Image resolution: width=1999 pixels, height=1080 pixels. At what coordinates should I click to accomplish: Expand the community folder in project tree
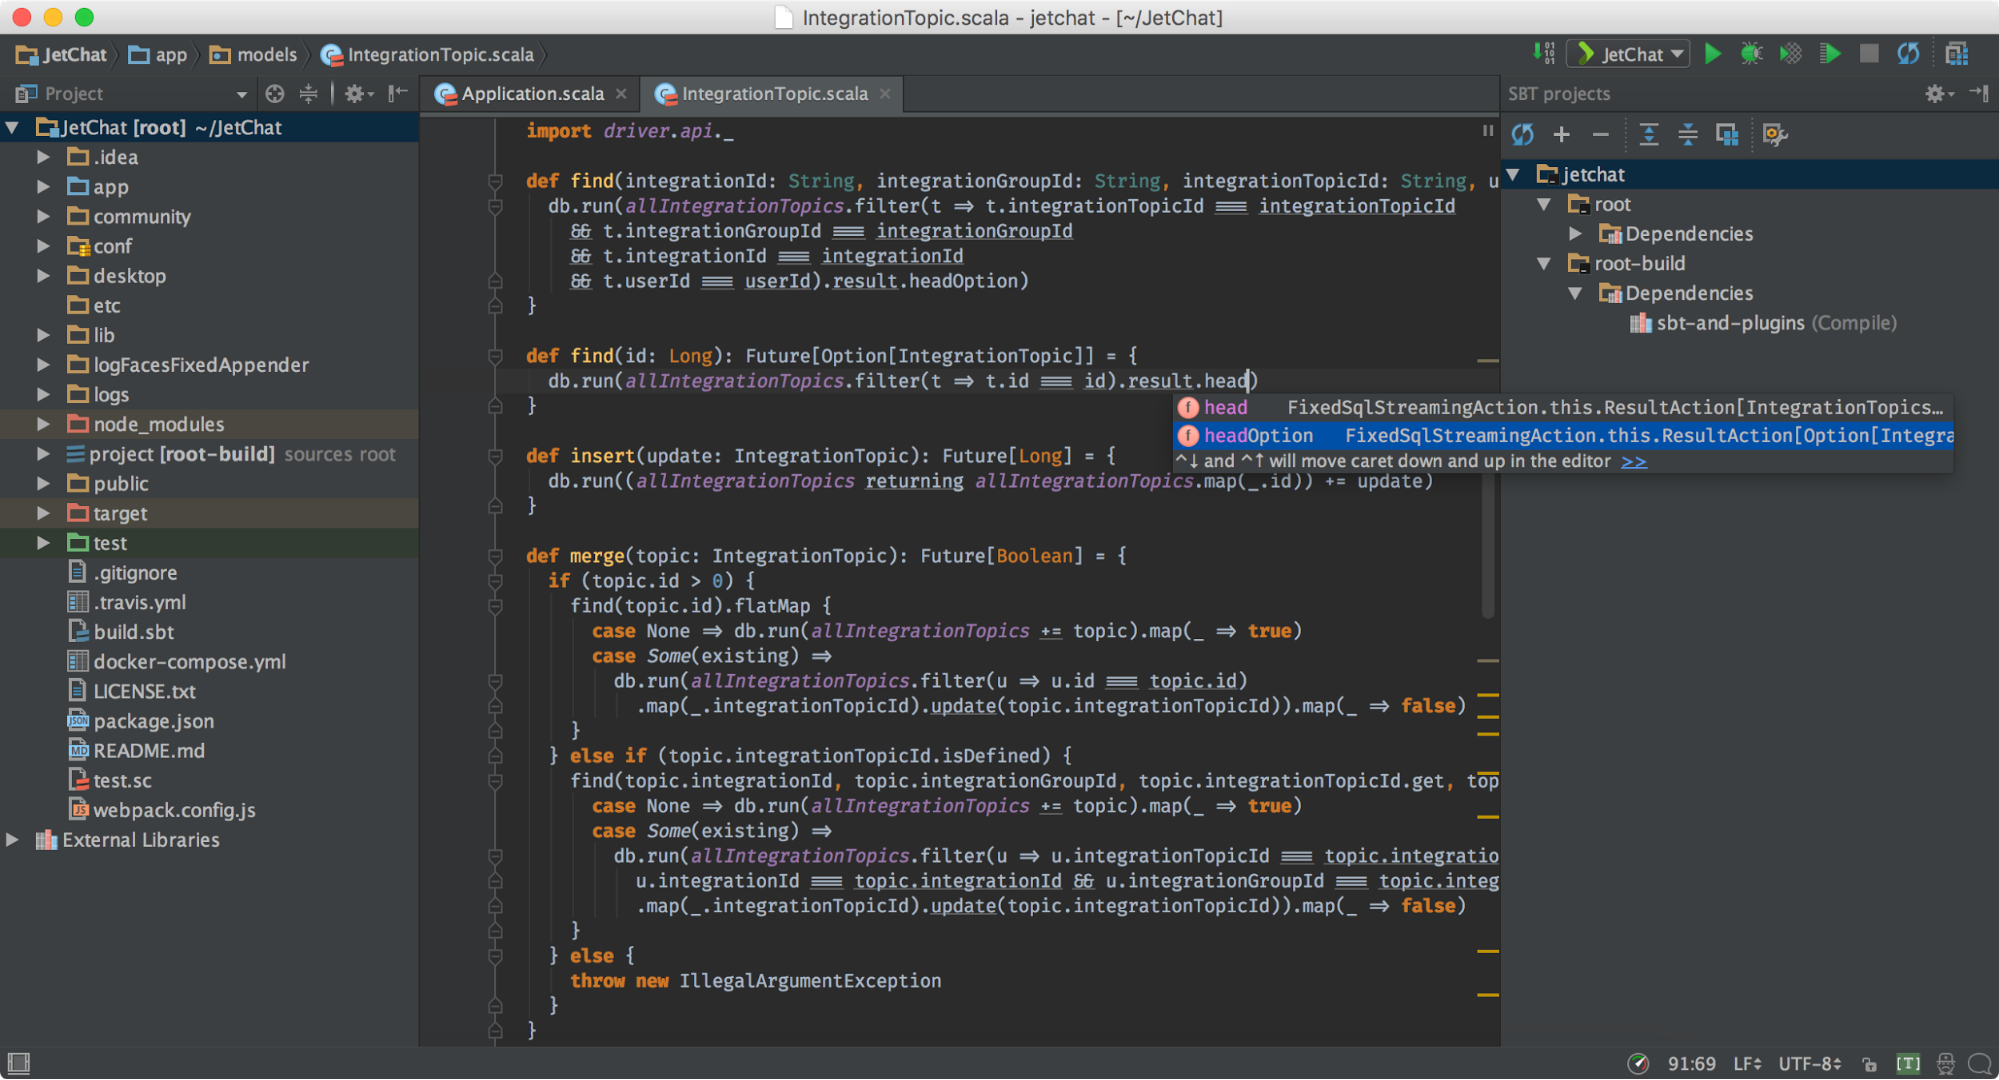(x=39, y=215)
